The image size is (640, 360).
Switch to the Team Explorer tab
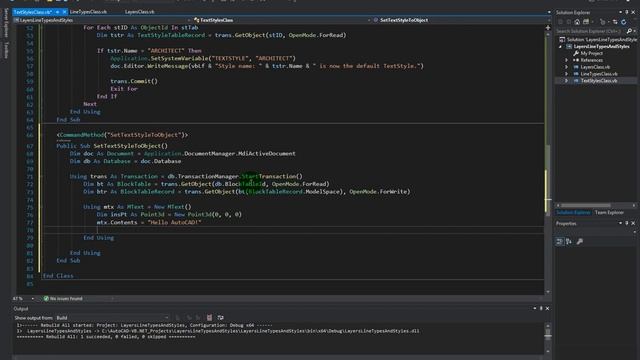click(609, 213)
